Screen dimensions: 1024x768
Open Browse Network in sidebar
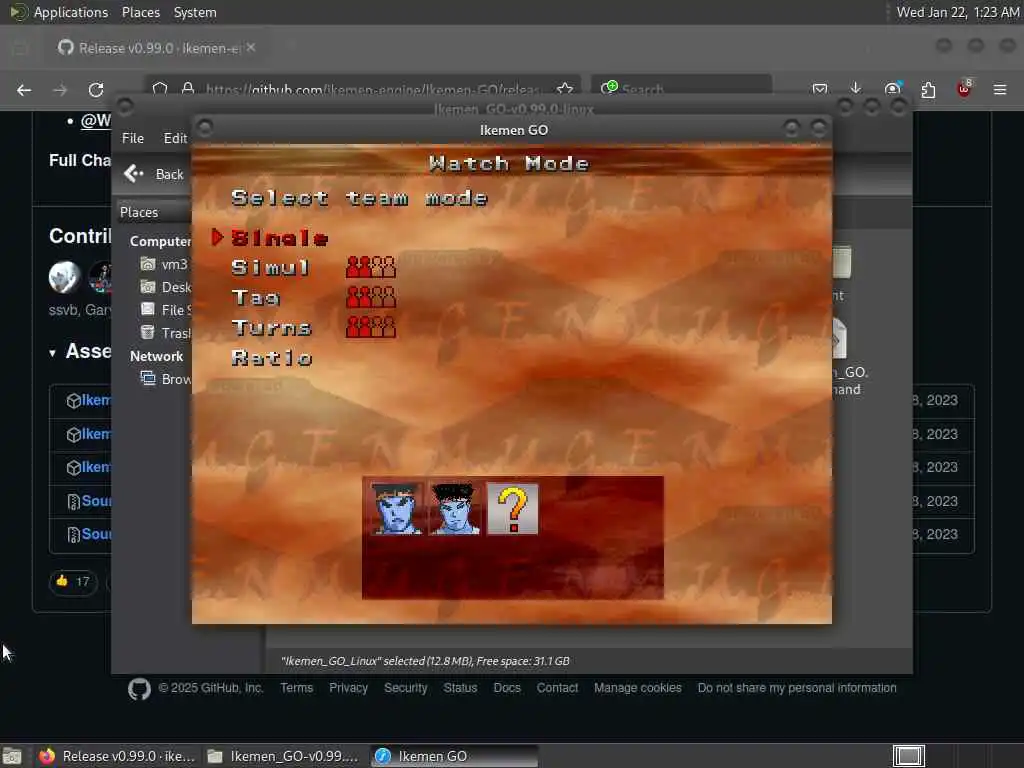tap(165, 379)
